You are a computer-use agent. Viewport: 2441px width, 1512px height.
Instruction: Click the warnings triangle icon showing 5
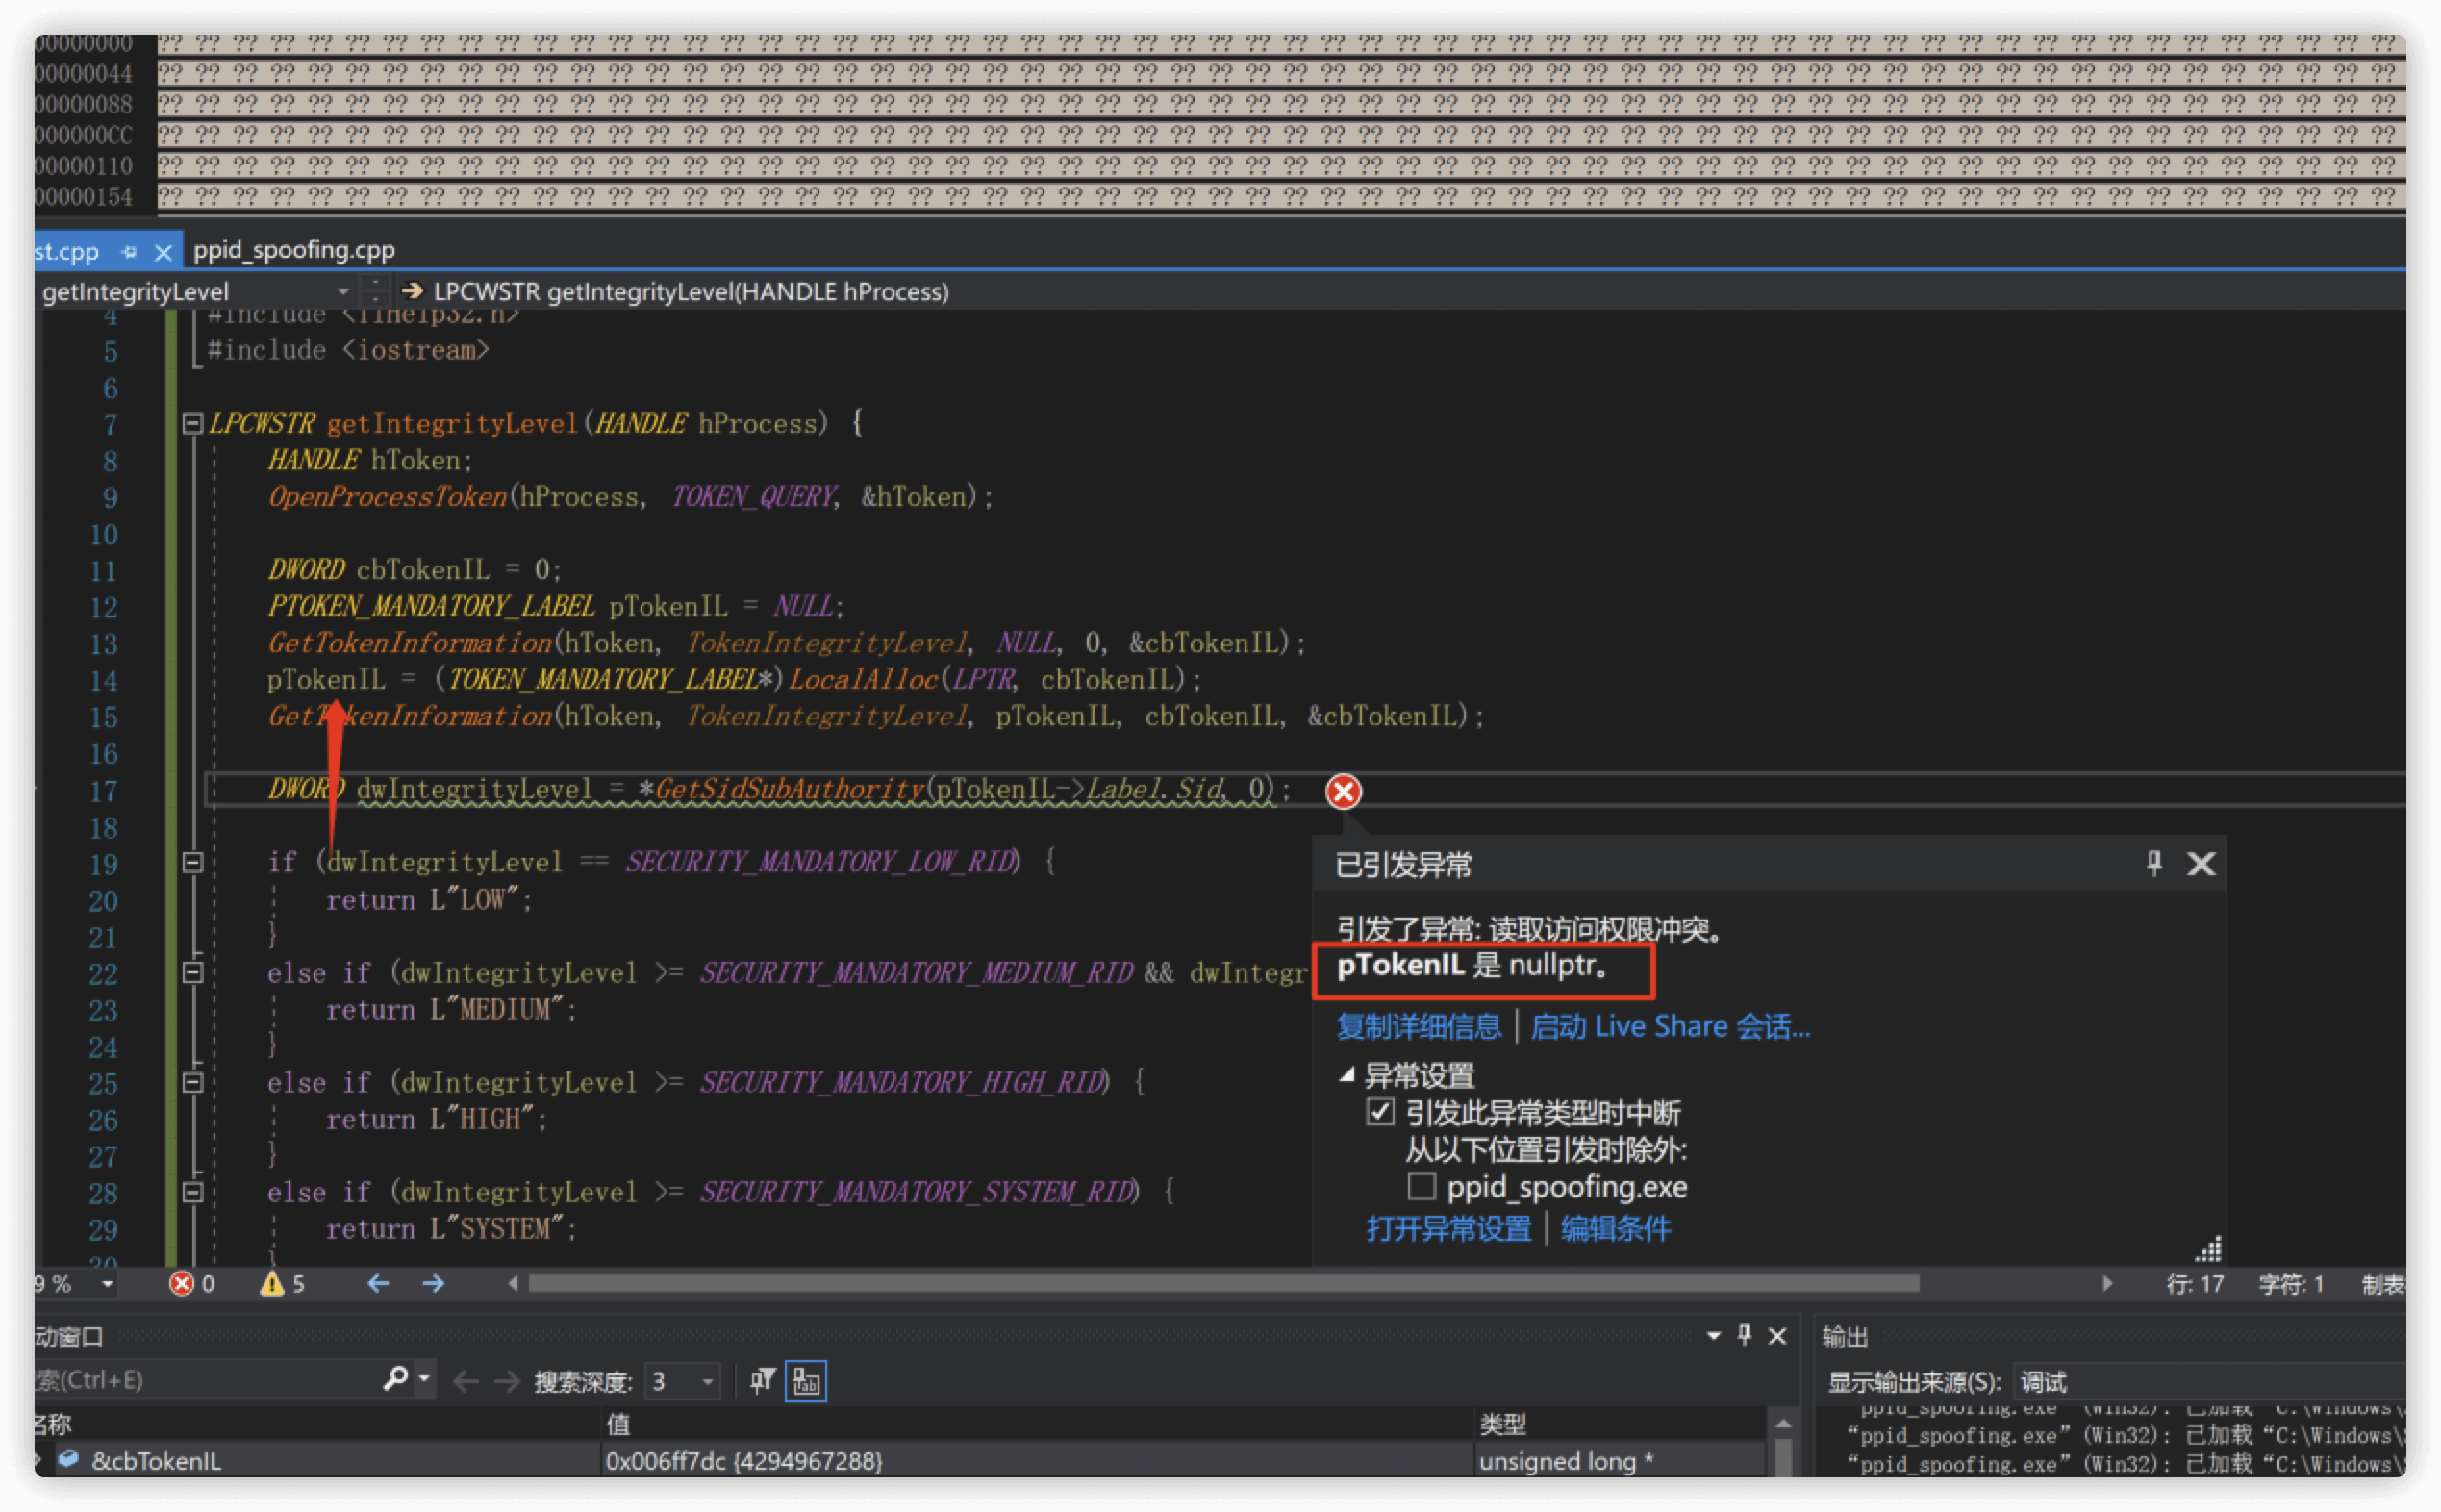272,1283
